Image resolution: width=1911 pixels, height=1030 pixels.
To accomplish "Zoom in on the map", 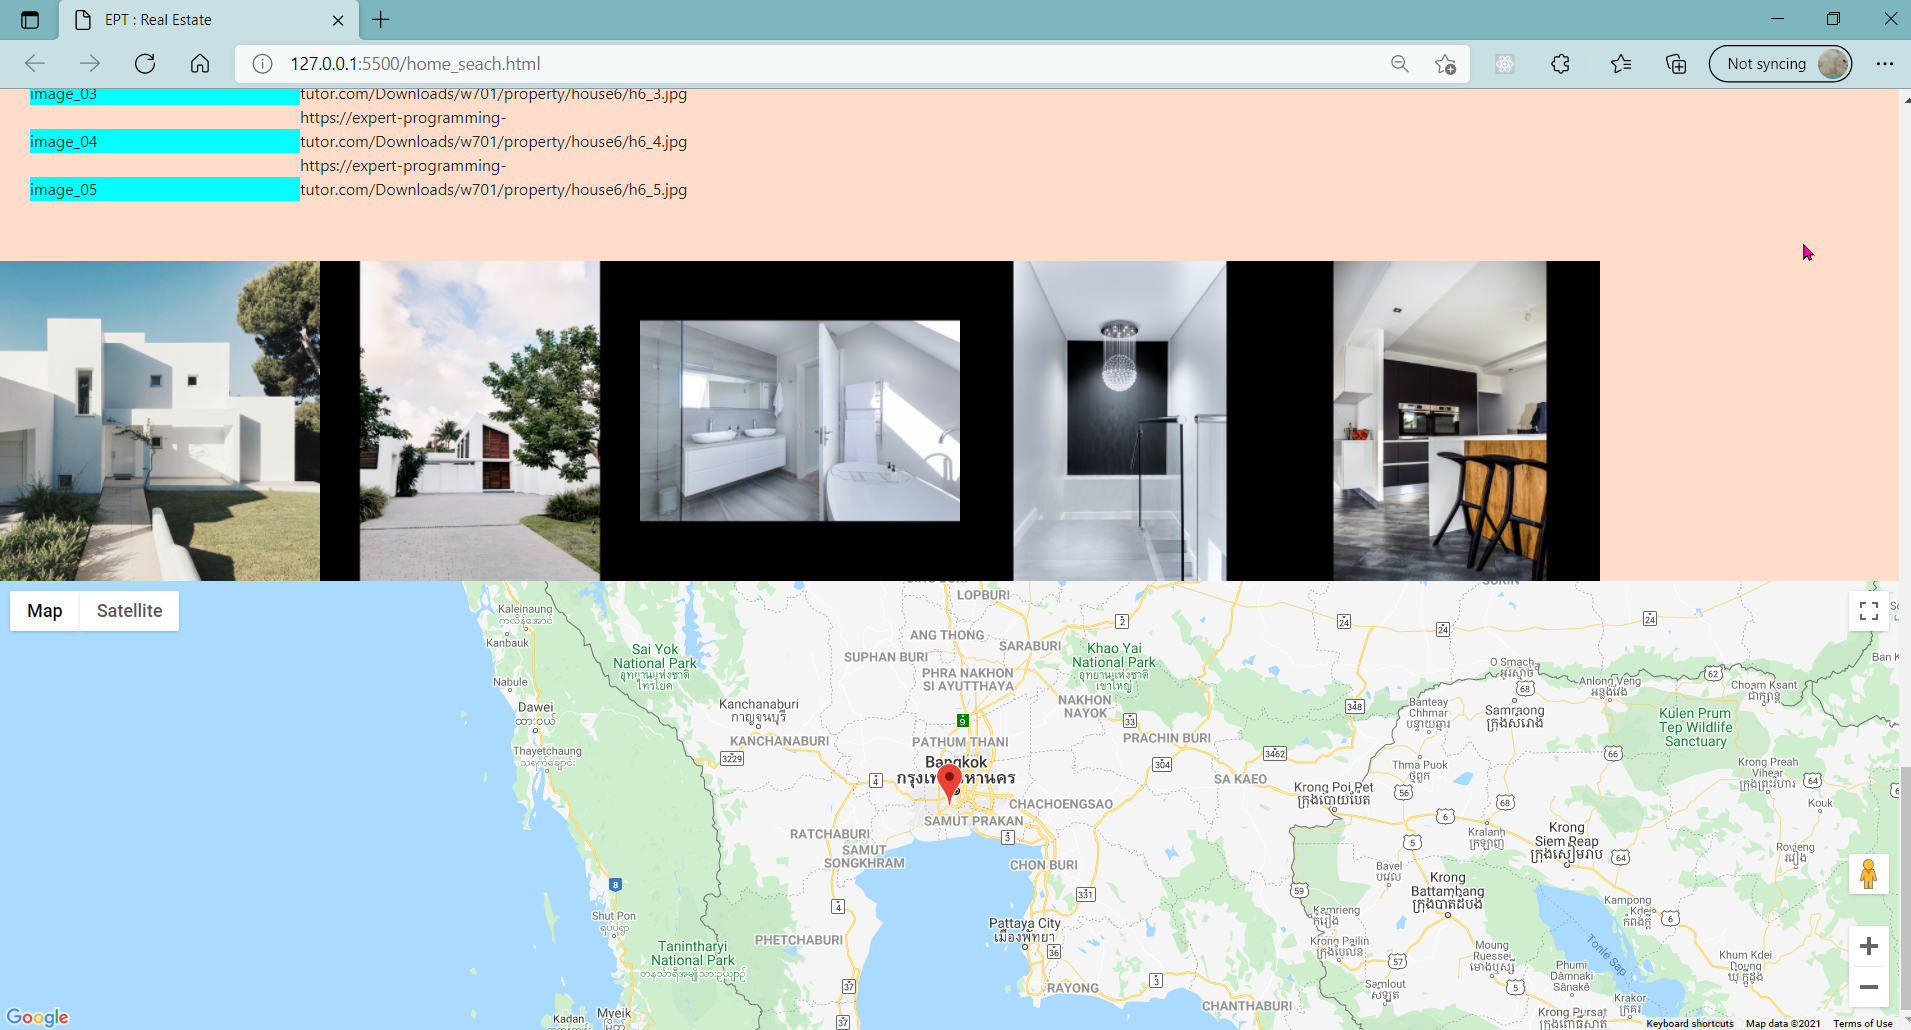I will 1869,946.
